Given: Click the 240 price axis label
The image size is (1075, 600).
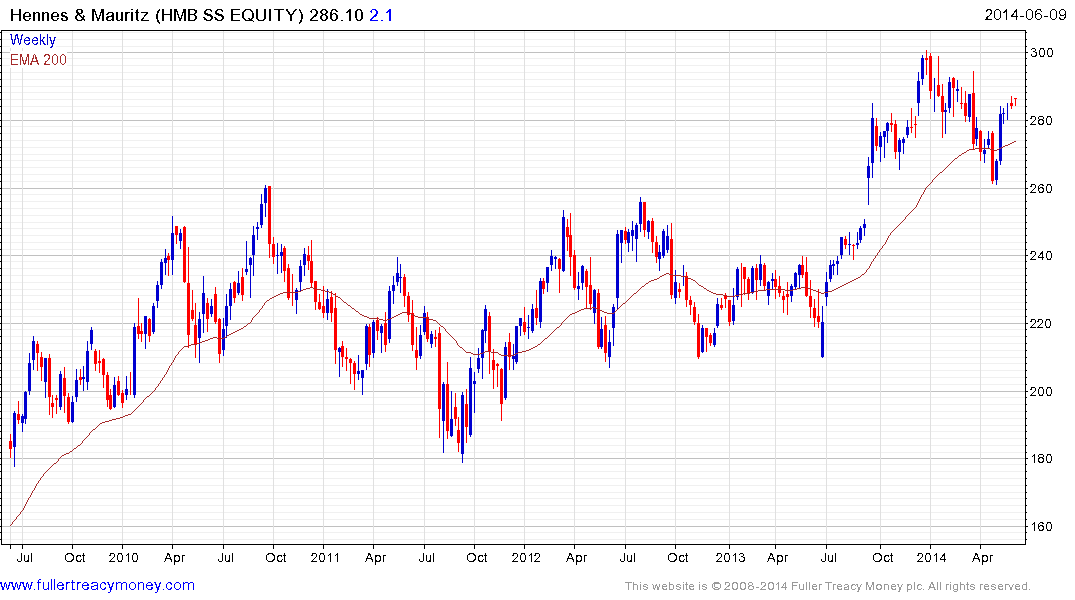Looking at the screenshot, I should pos(1042,256).
